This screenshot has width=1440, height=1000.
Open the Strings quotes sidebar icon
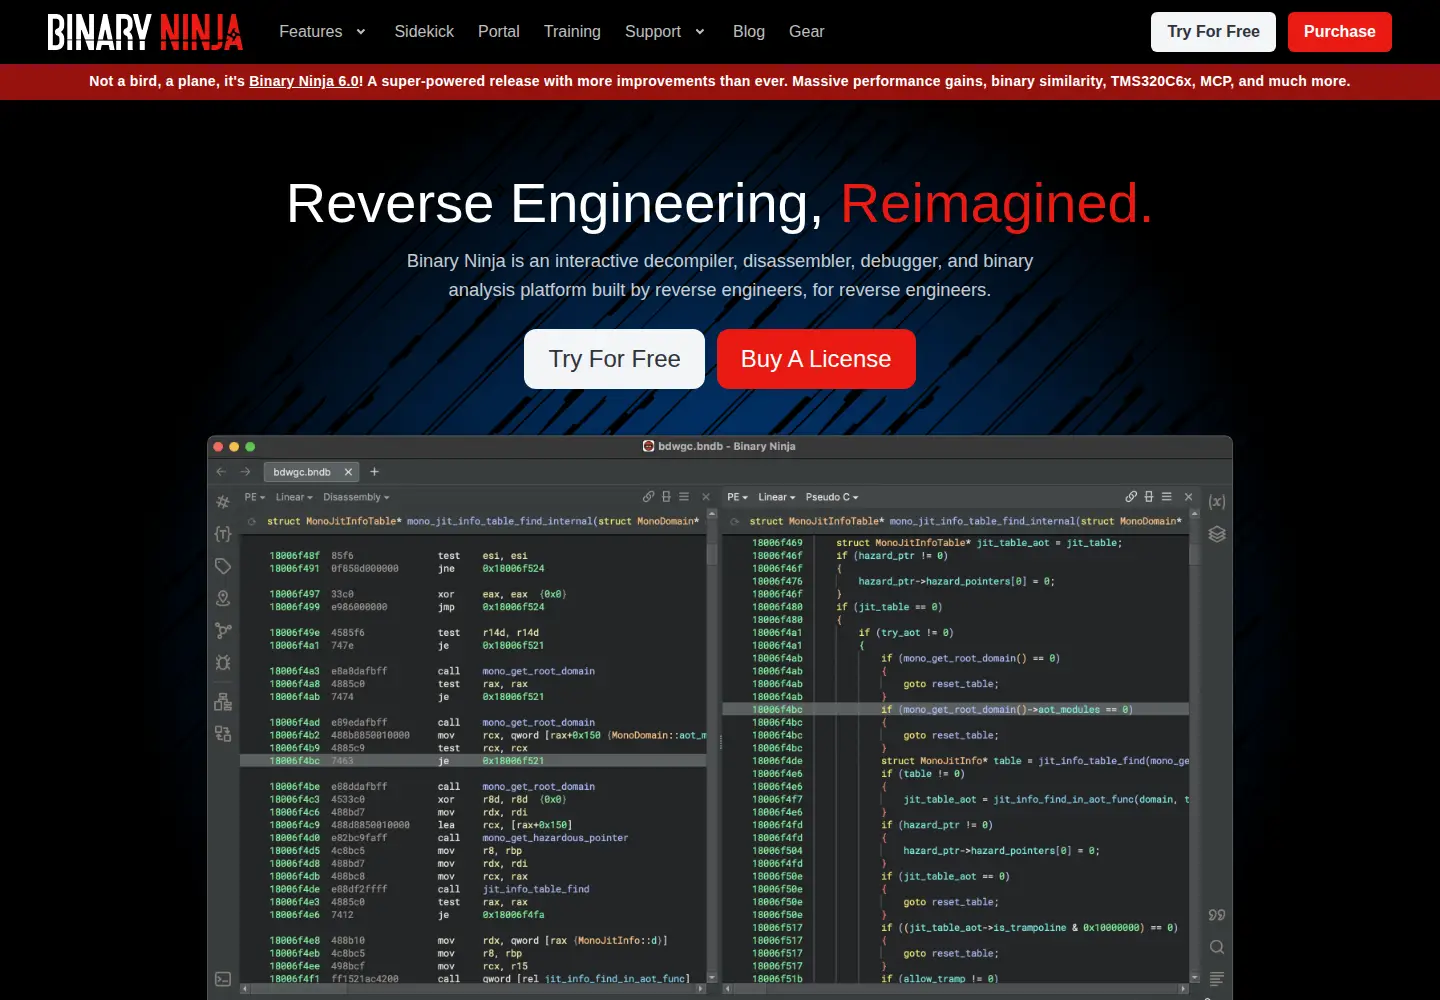[x=1217, y=915]
